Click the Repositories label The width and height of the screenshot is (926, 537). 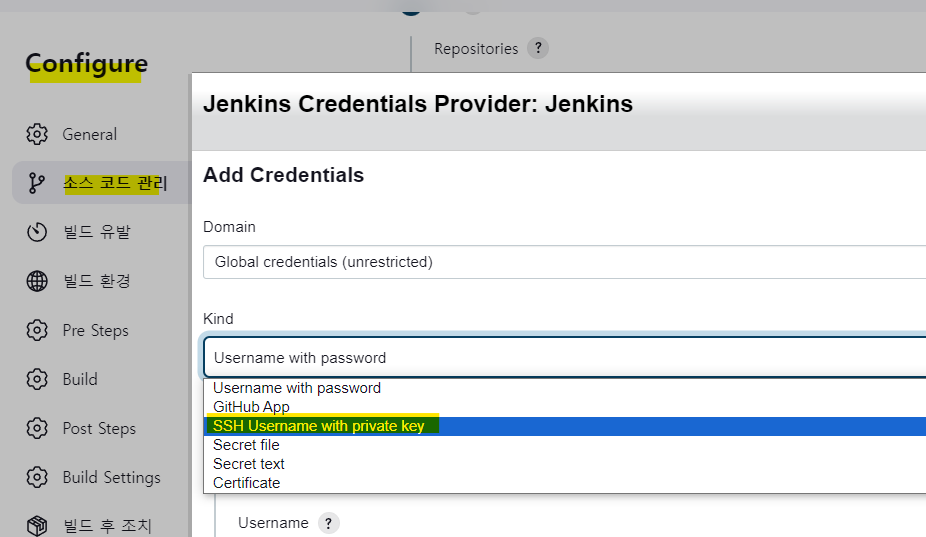click(x=476, y=48)
